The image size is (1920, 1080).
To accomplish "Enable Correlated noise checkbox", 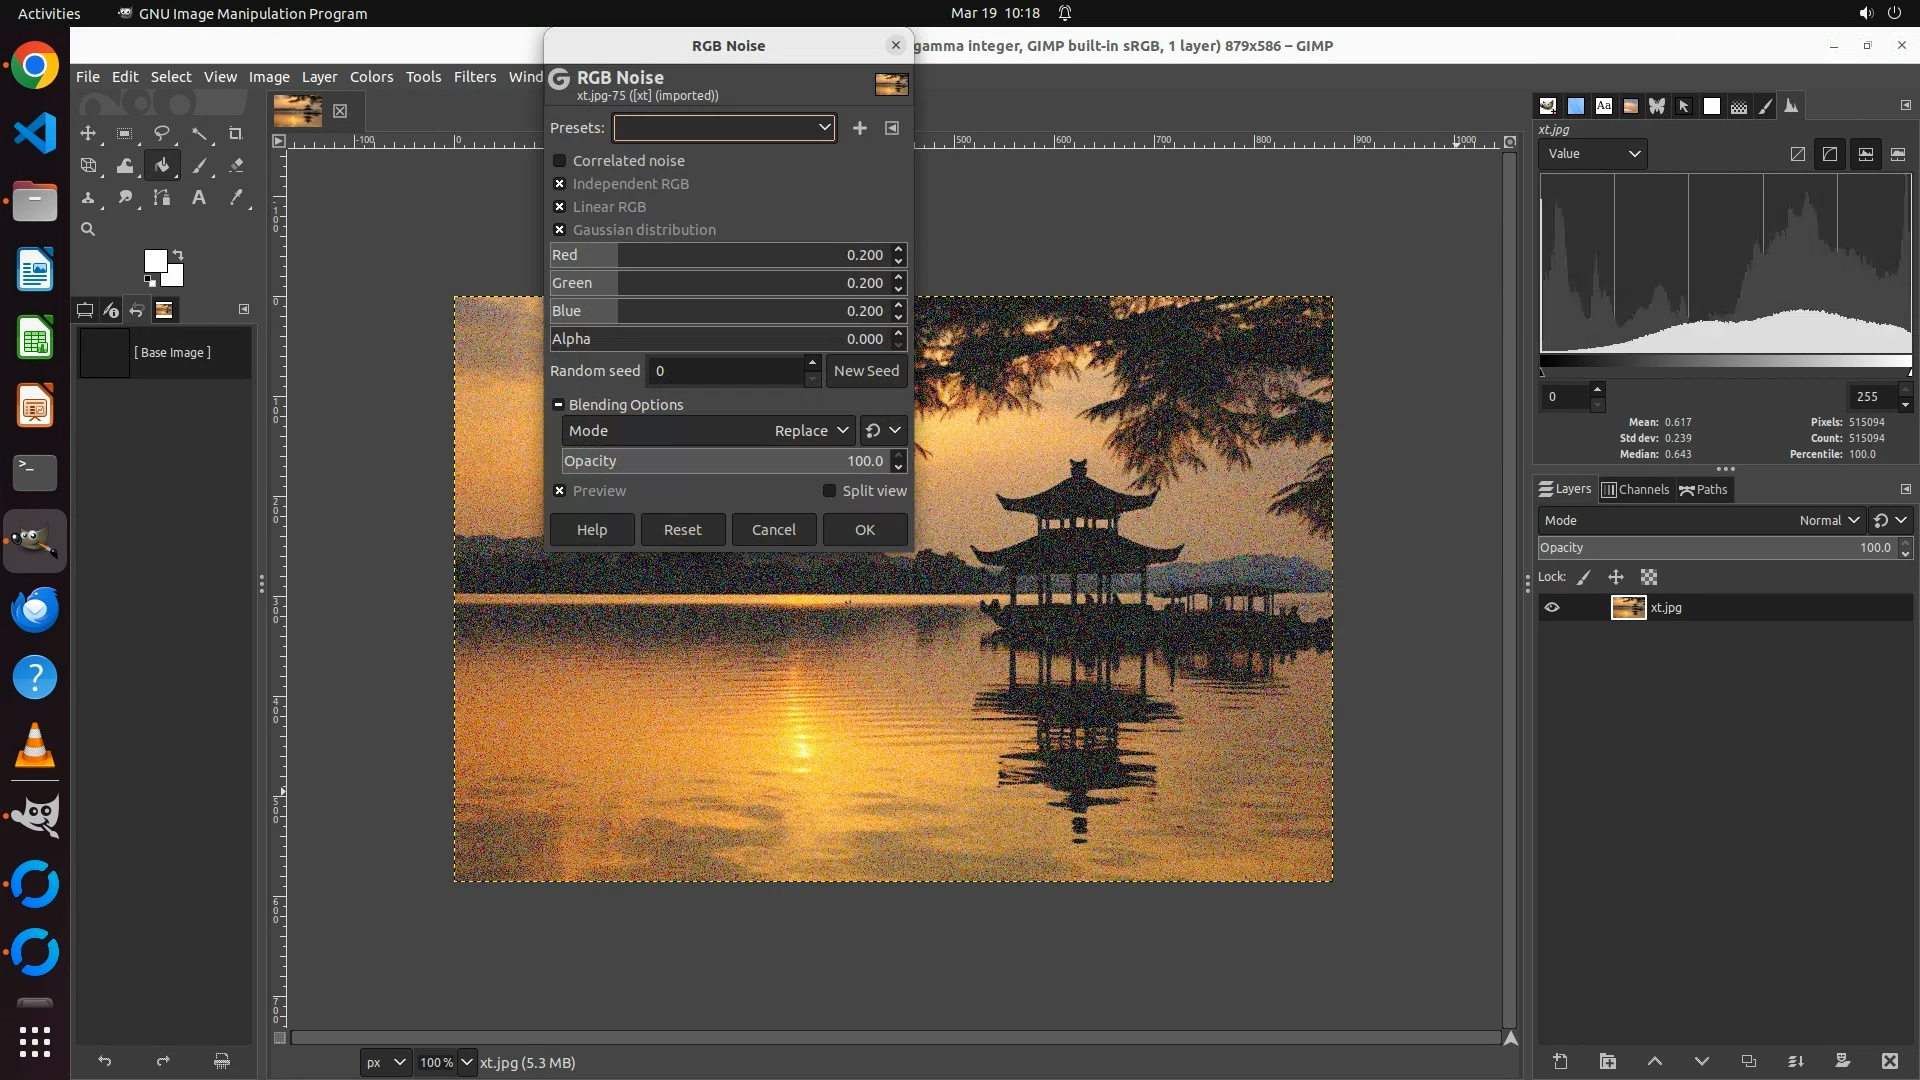I will pyautogui.click(x=560, y=161).
